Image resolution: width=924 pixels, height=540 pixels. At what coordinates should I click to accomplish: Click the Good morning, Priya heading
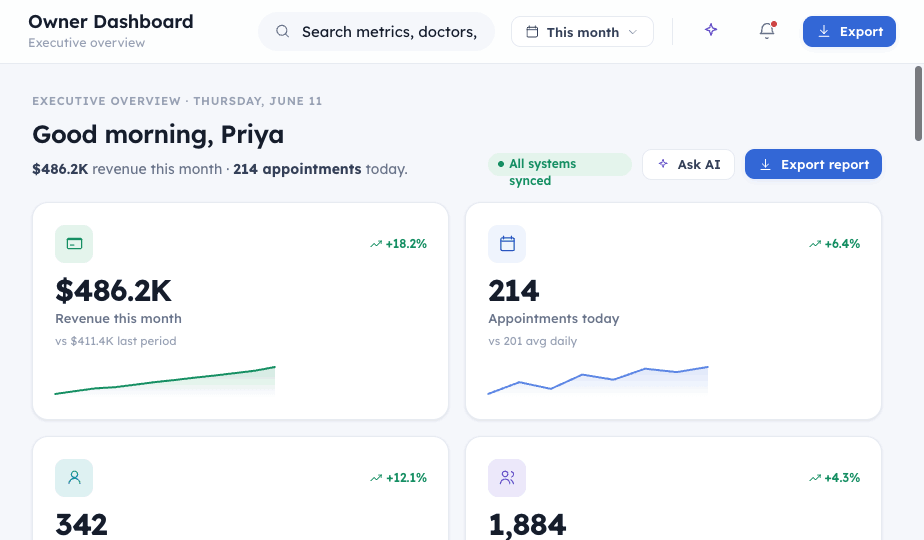tap(158, 134)
